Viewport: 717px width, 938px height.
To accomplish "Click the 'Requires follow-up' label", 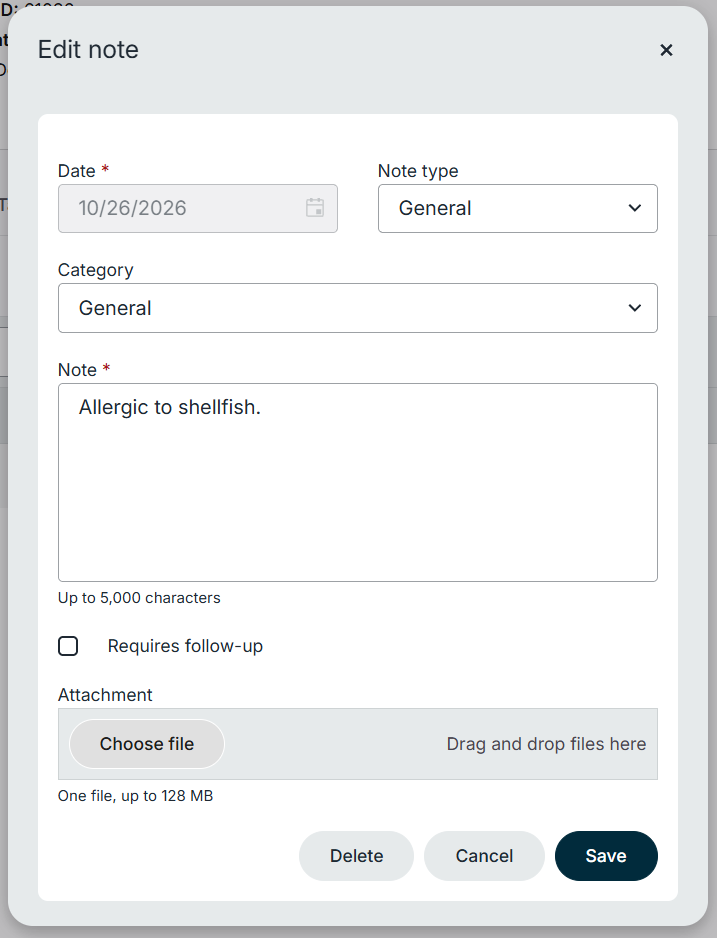I will (185, 646).
